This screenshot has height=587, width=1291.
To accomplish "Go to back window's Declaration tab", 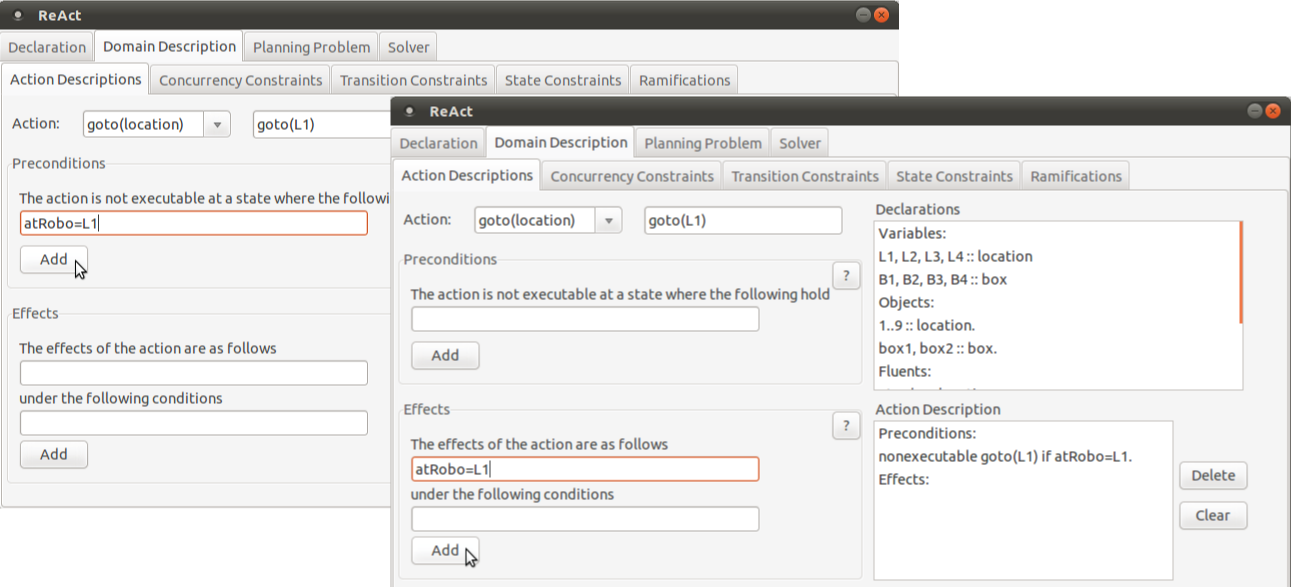I will (47, 47).
